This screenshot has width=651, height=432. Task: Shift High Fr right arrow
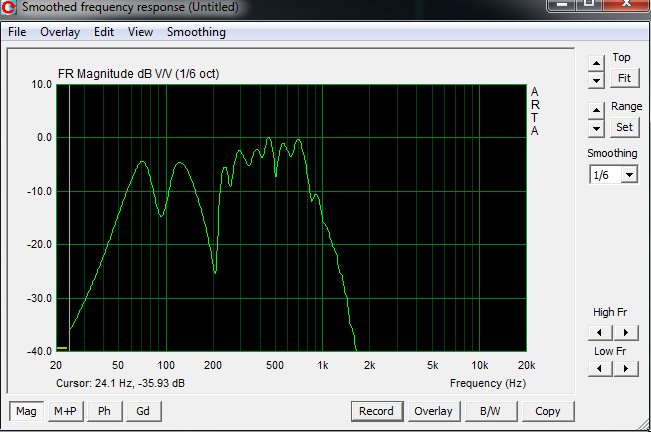click(x=626, y=332)
